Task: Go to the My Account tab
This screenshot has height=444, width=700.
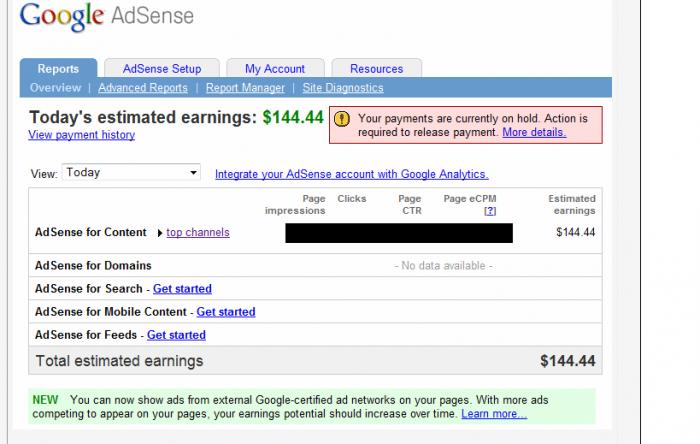Action: click(x=275, y=69)
